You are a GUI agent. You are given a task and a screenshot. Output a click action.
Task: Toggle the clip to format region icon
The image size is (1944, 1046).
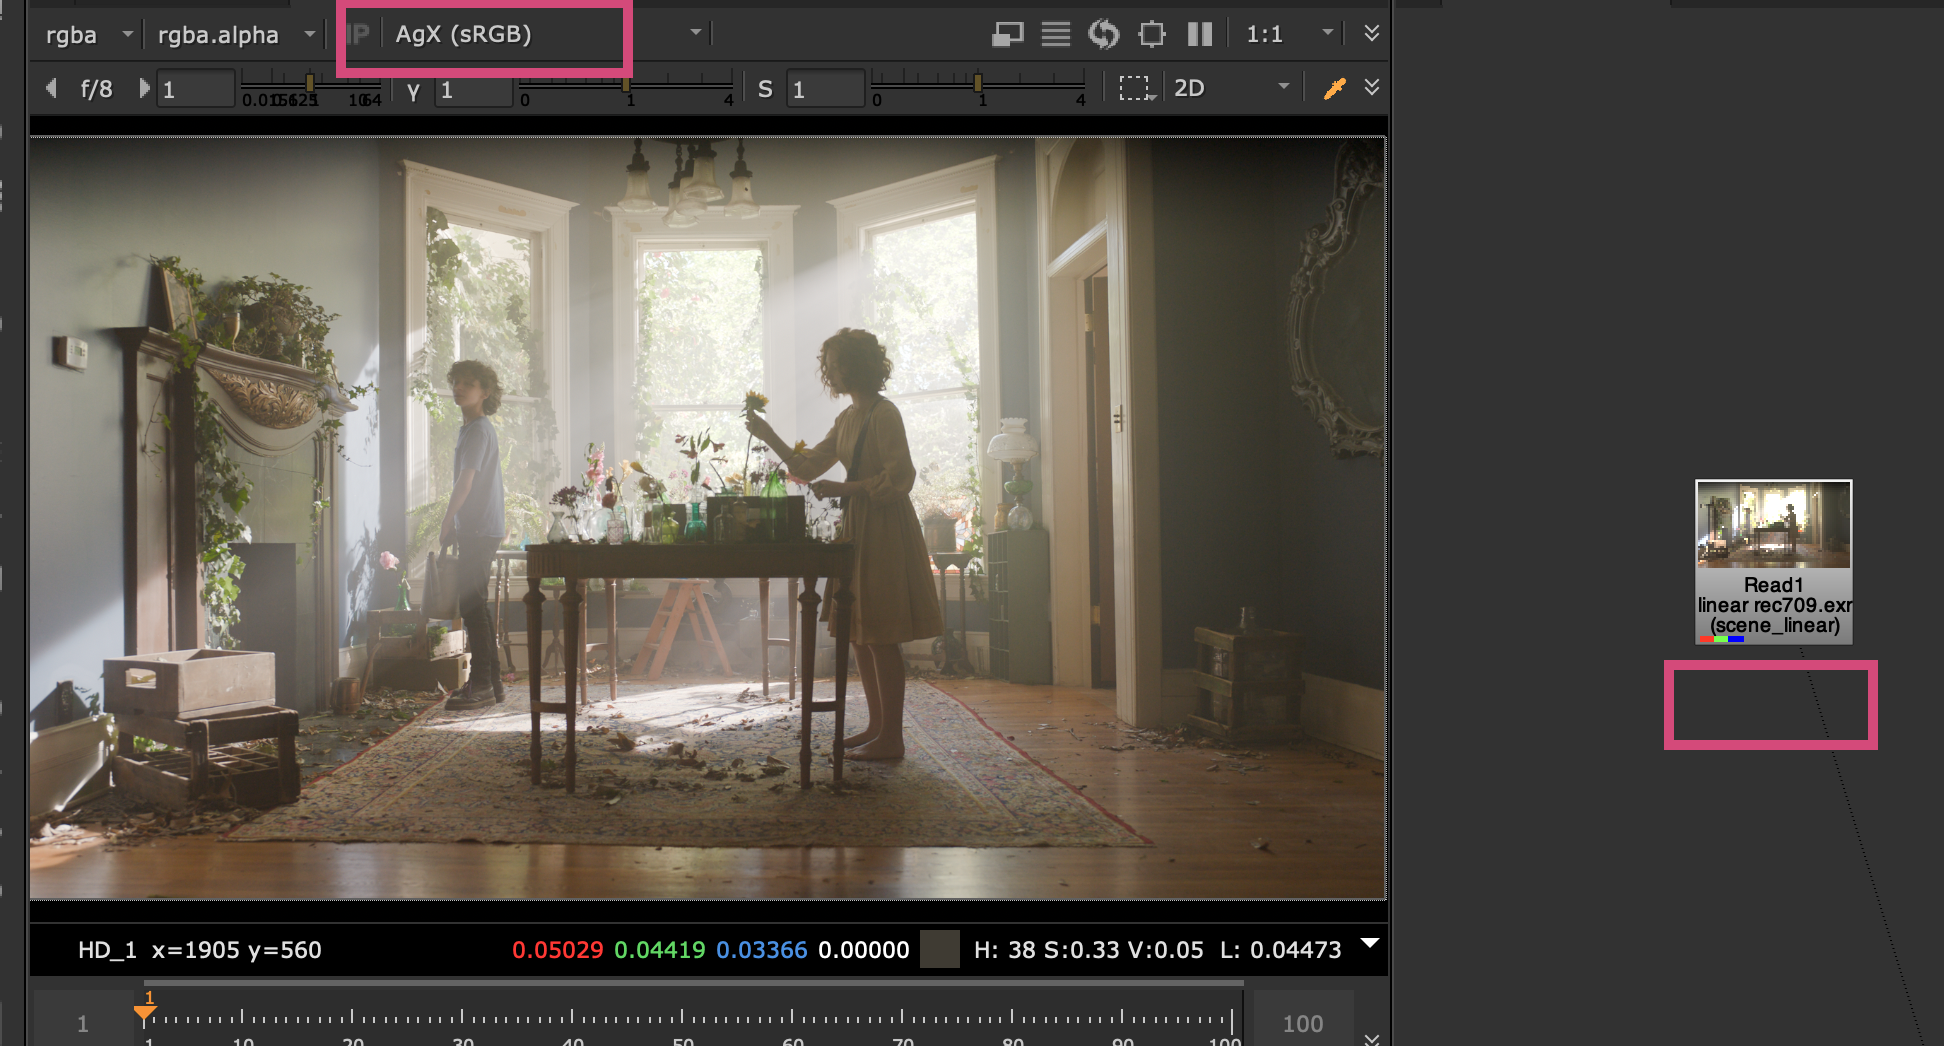(x=1152, y=35)
